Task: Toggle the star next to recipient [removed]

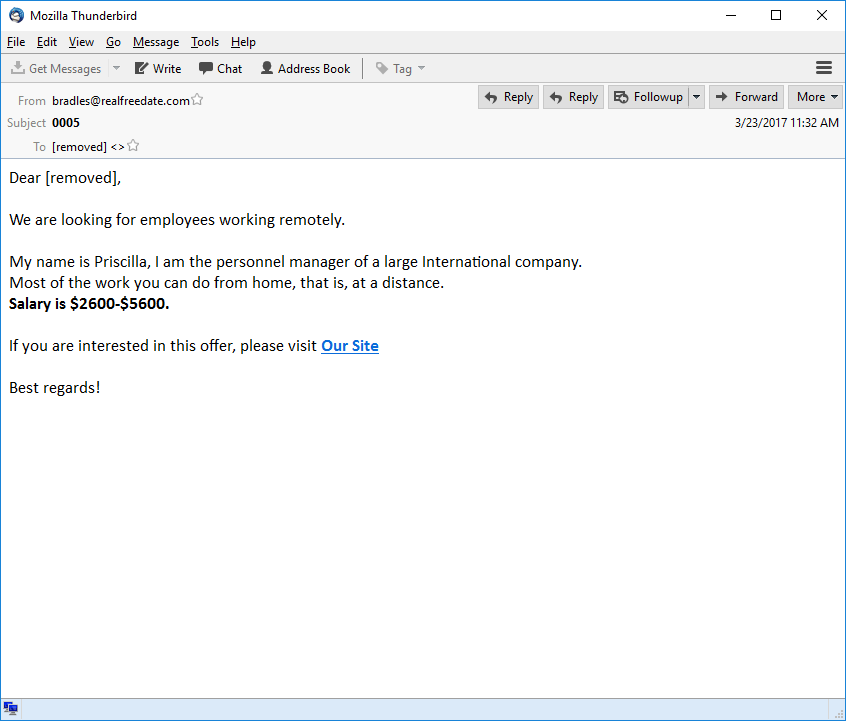Action: 133,146
